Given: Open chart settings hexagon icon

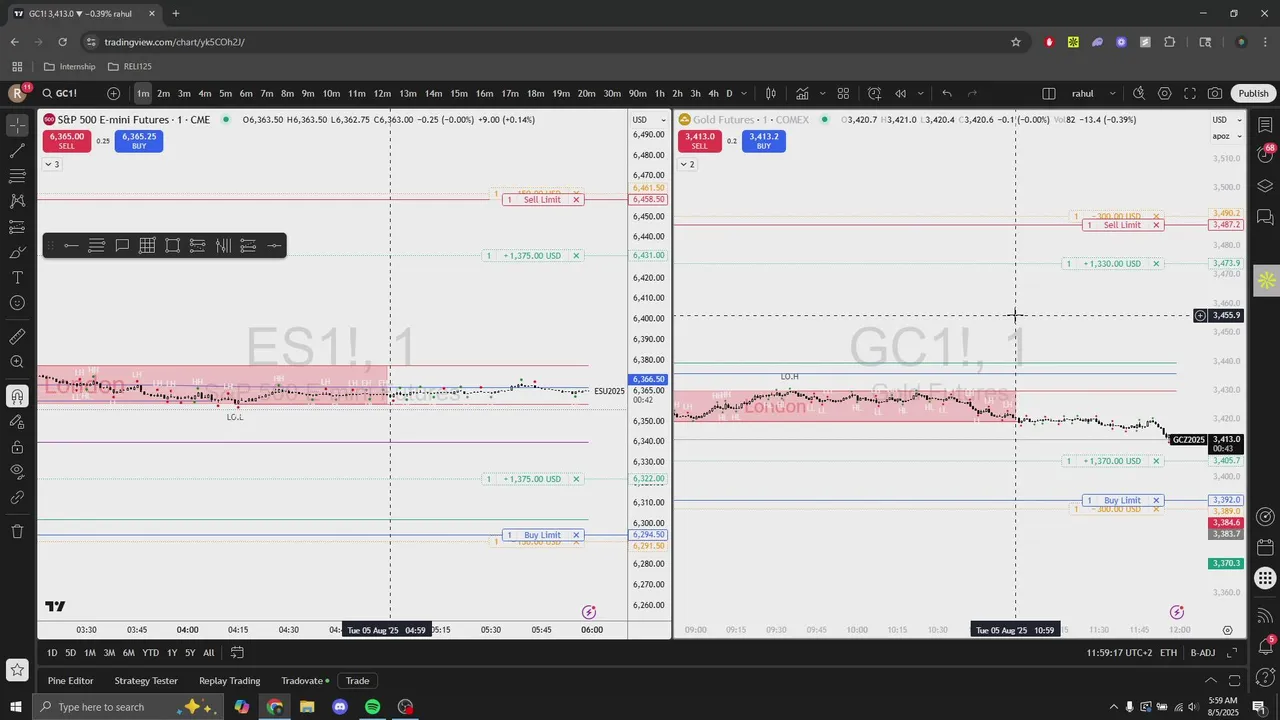Looking at the screenshot, I should click(1165, 93).
